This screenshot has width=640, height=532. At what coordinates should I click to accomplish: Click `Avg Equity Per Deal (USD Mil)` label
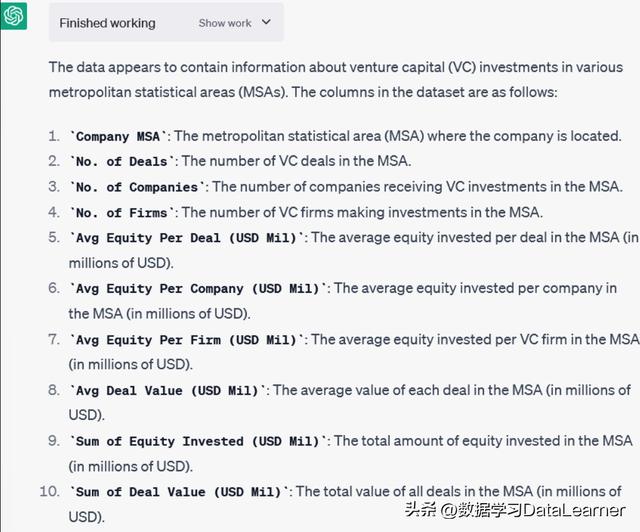click(188, 238)
